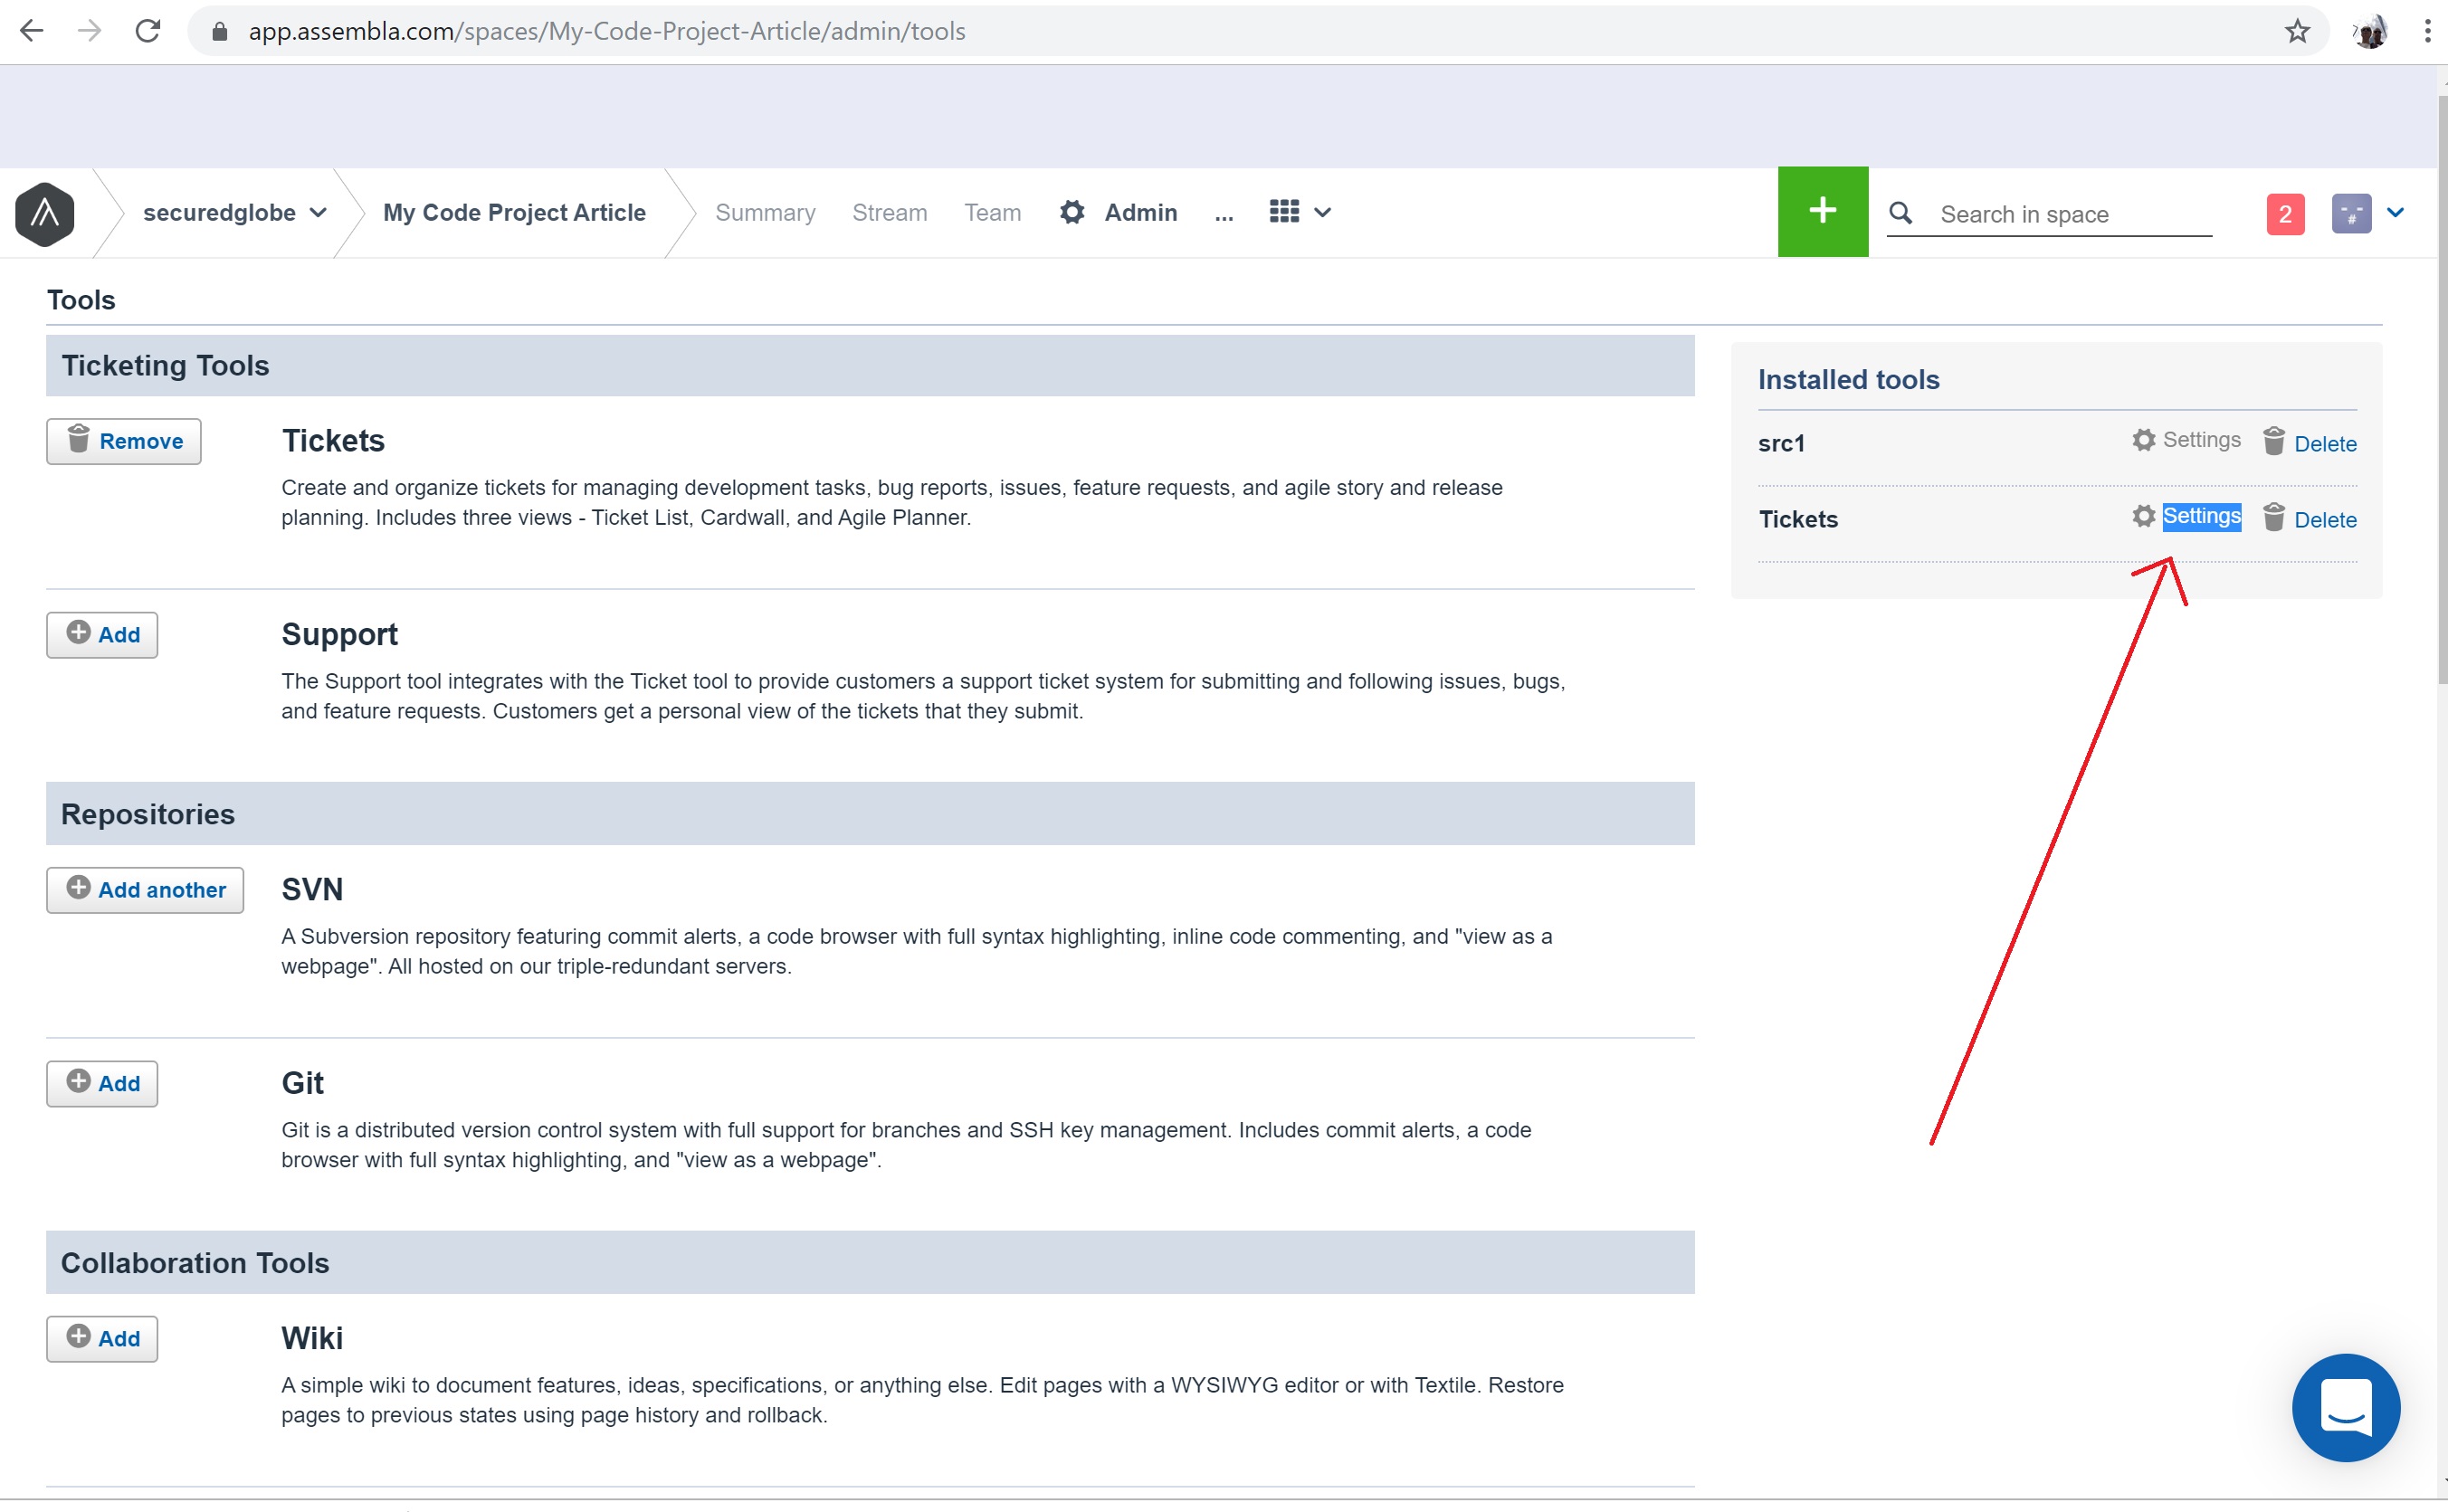This screenshot has width=2448, height=1512.
Task: Click the Support tool heading
Action: (x=339, y=634)
